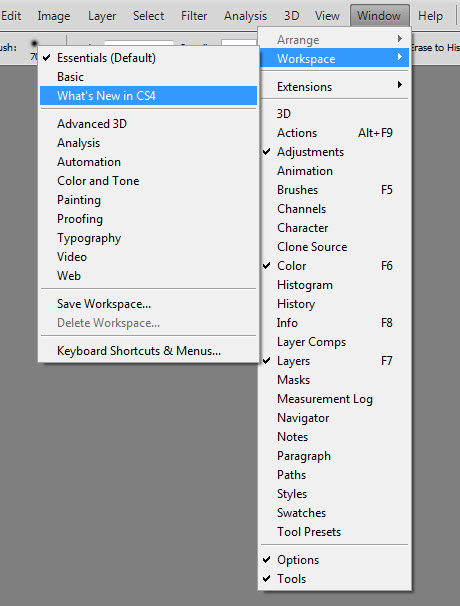Show the Styles panel
The image size is (460, 606).
tap(334, 494)
